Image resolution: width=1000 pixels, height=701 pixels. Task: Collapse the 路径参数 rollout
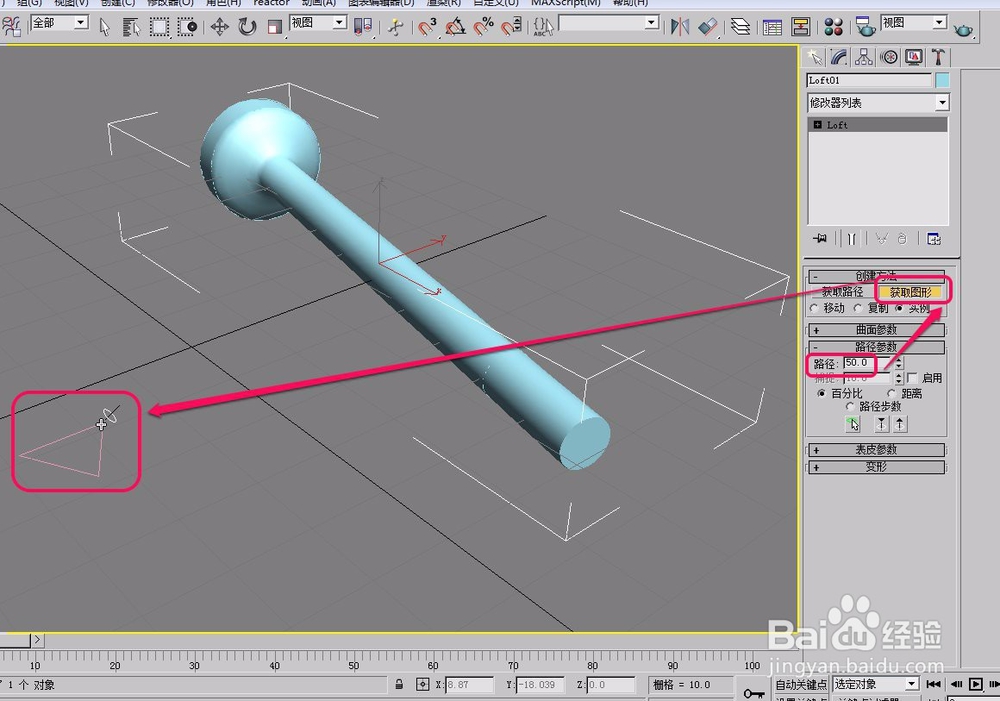pos(876,347)
